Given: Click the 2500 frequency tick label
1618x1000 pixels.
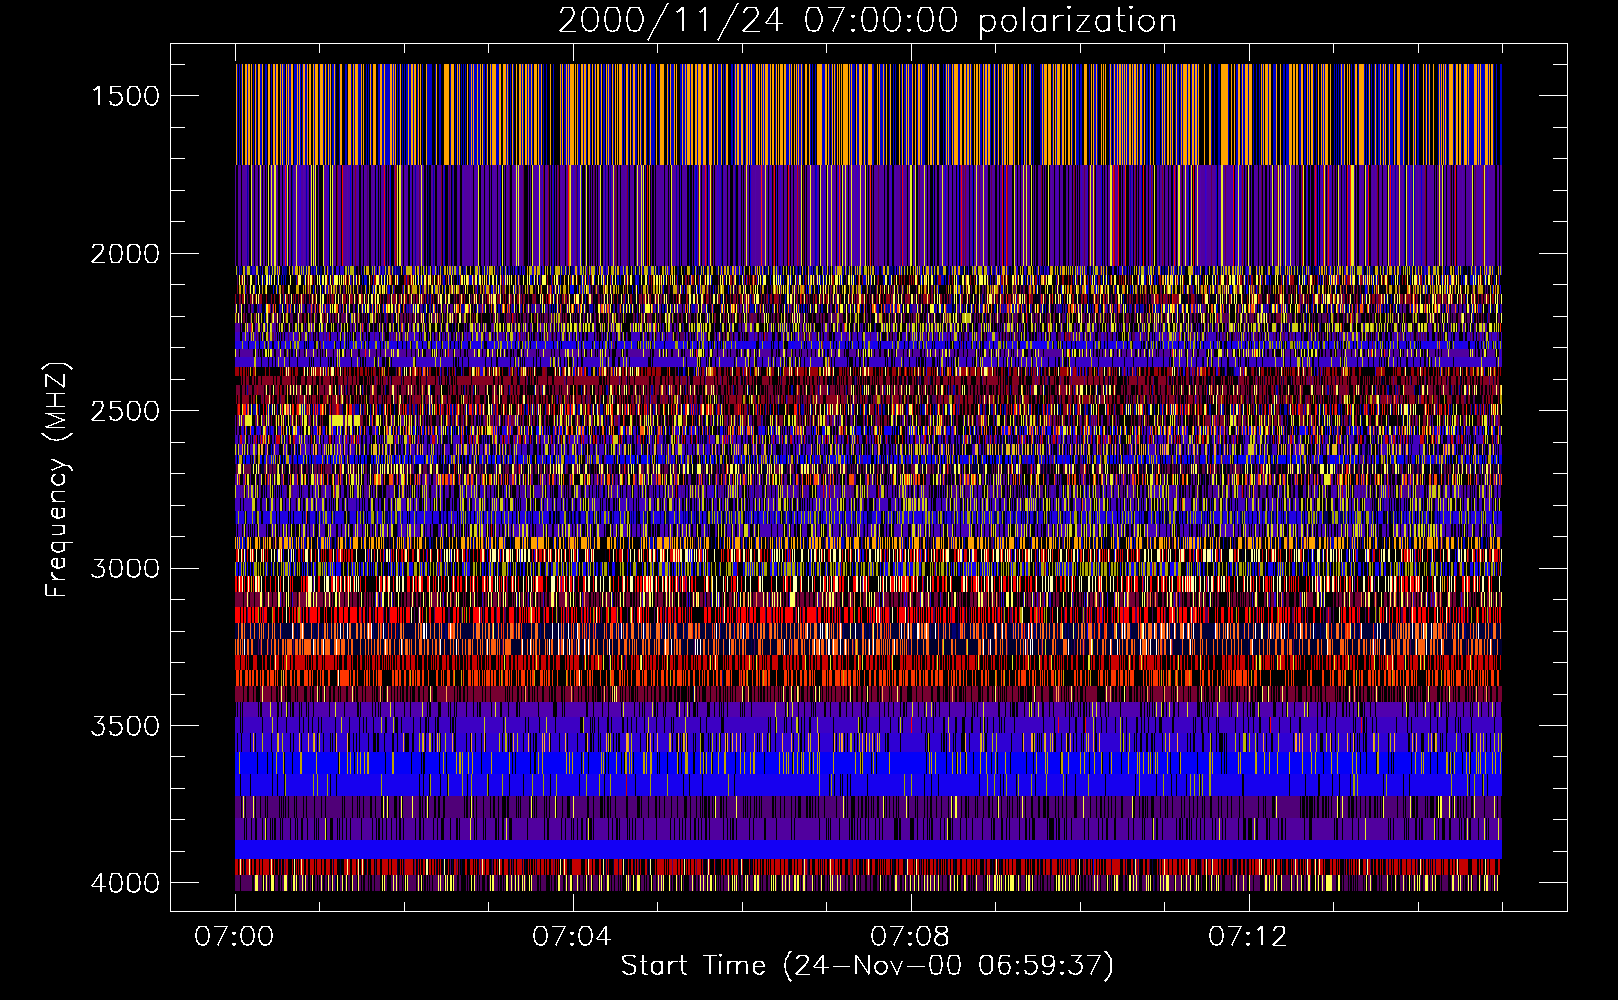Looking at the screenshot, I should tap(125, 411).
